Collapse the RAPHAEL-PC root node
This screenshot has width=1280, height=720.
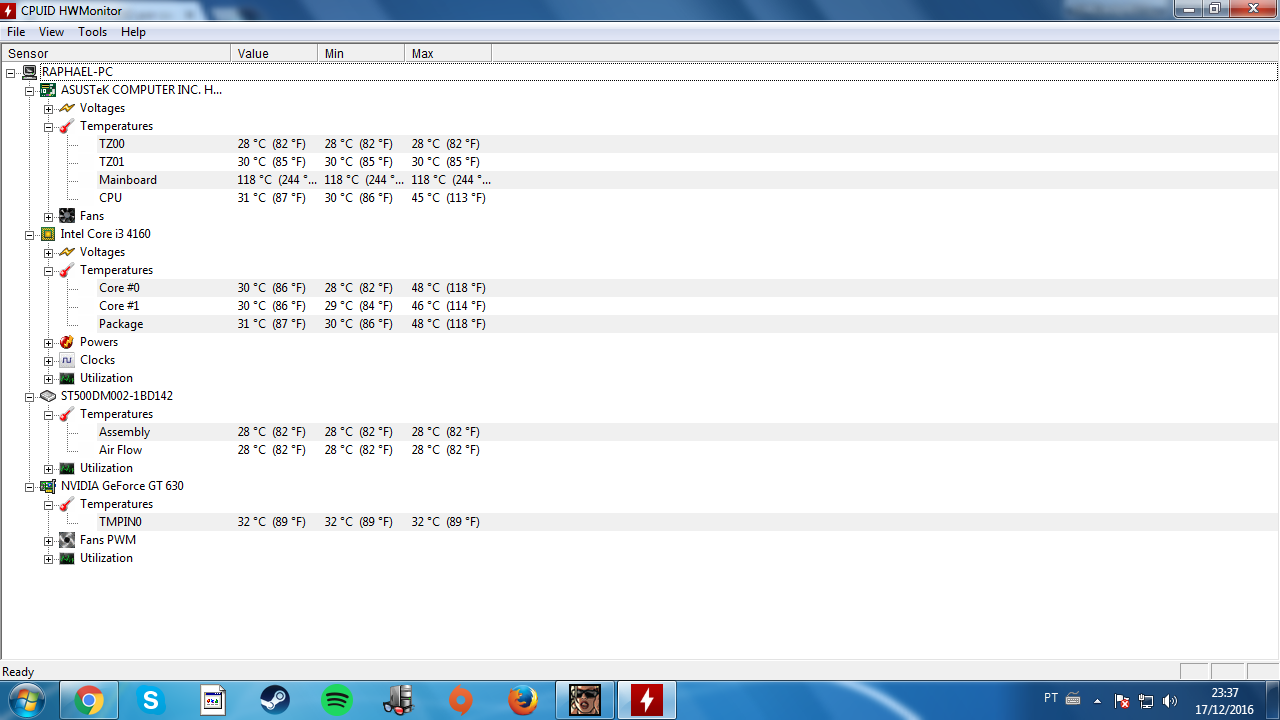(11, 72)
